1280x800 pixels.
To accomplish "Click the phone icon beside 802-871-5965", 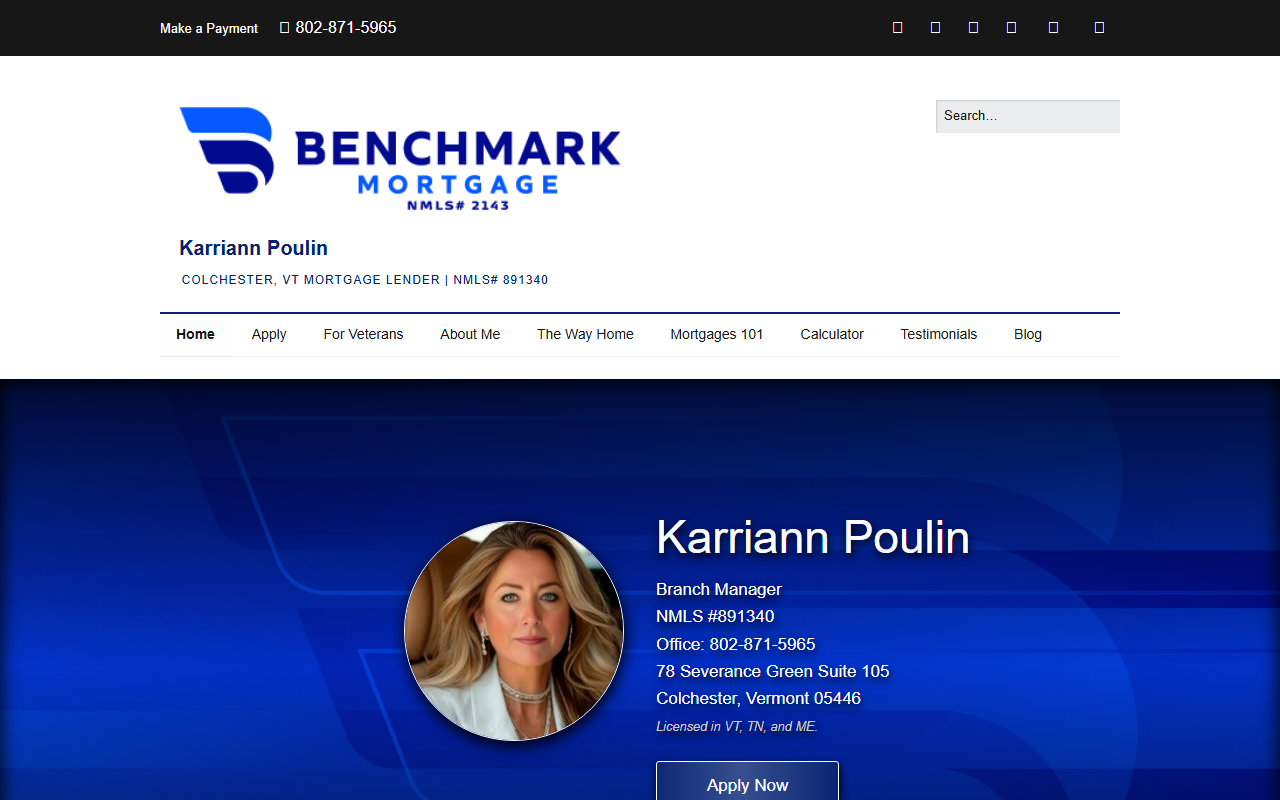I will click(x=284, y=28).
